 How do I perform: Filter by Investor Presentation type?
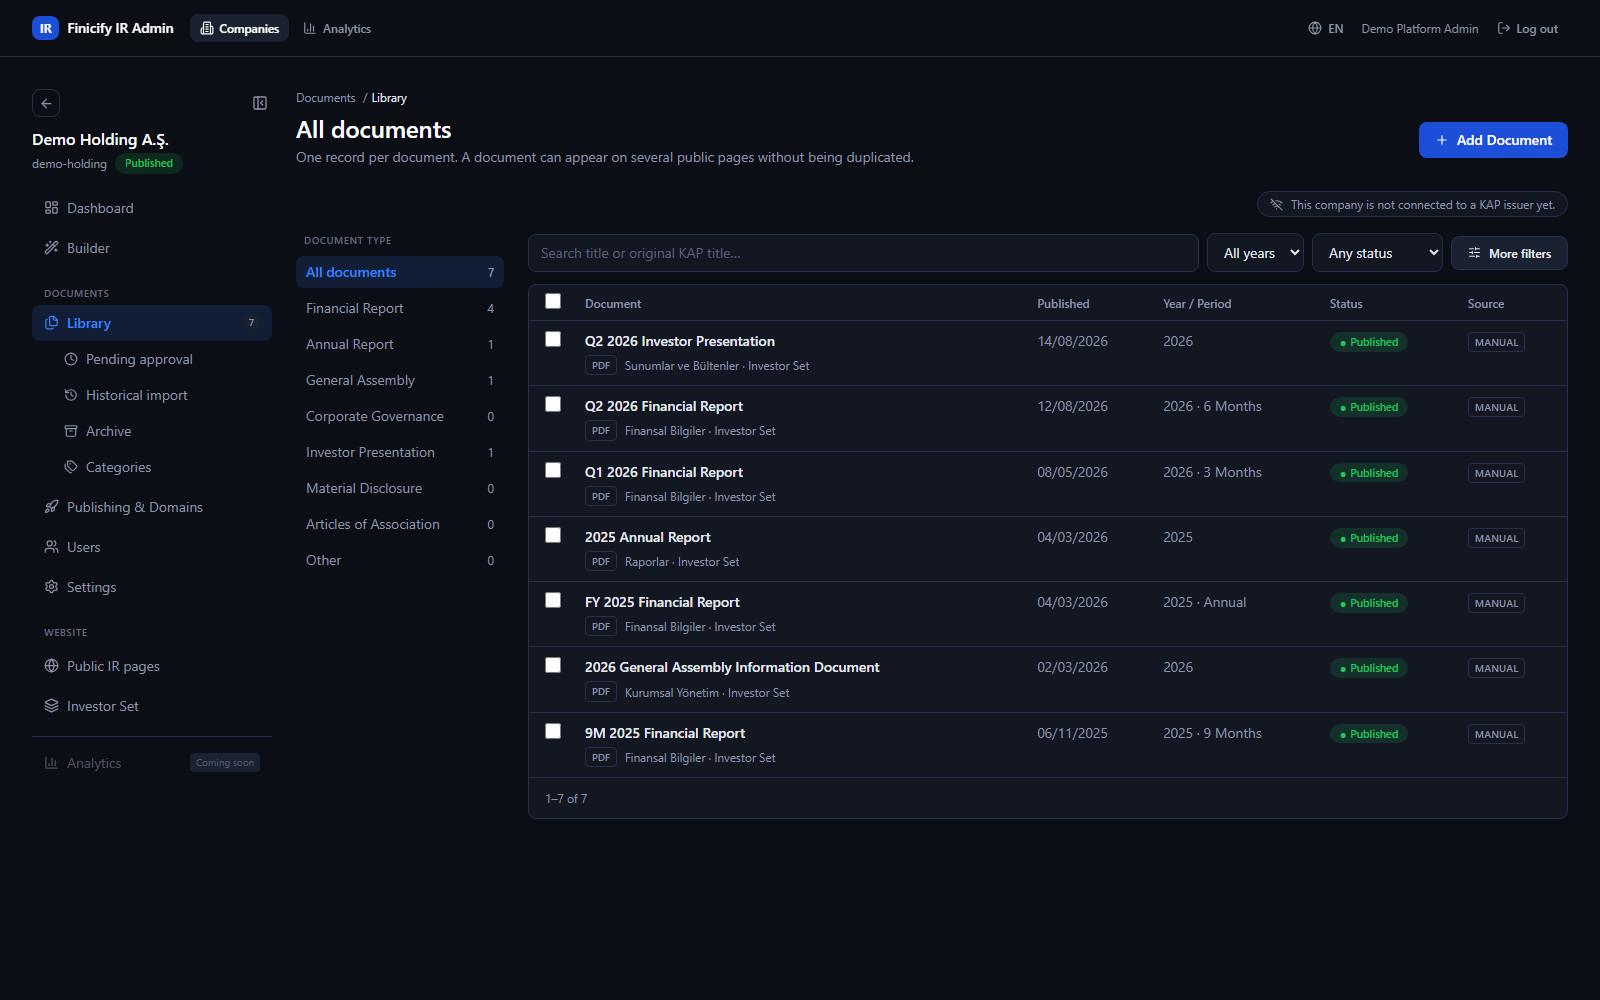tap(400, 452)
